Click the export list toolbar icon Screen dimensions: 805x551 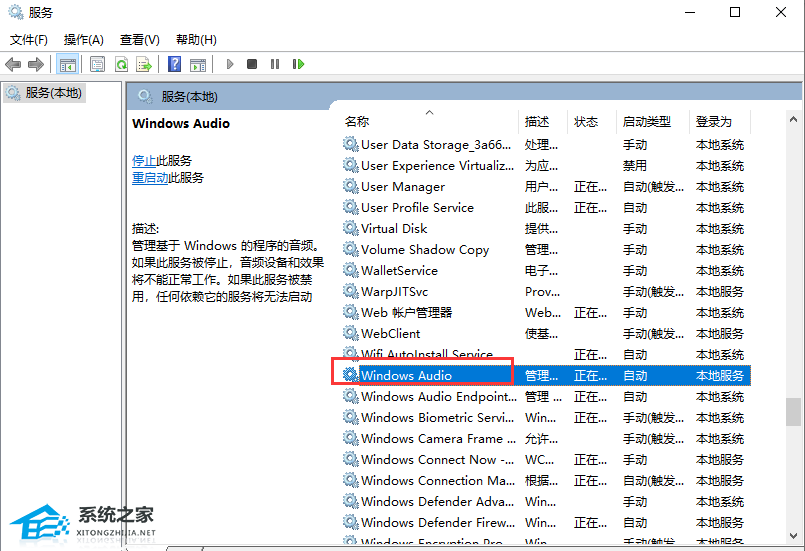point(144,64)
